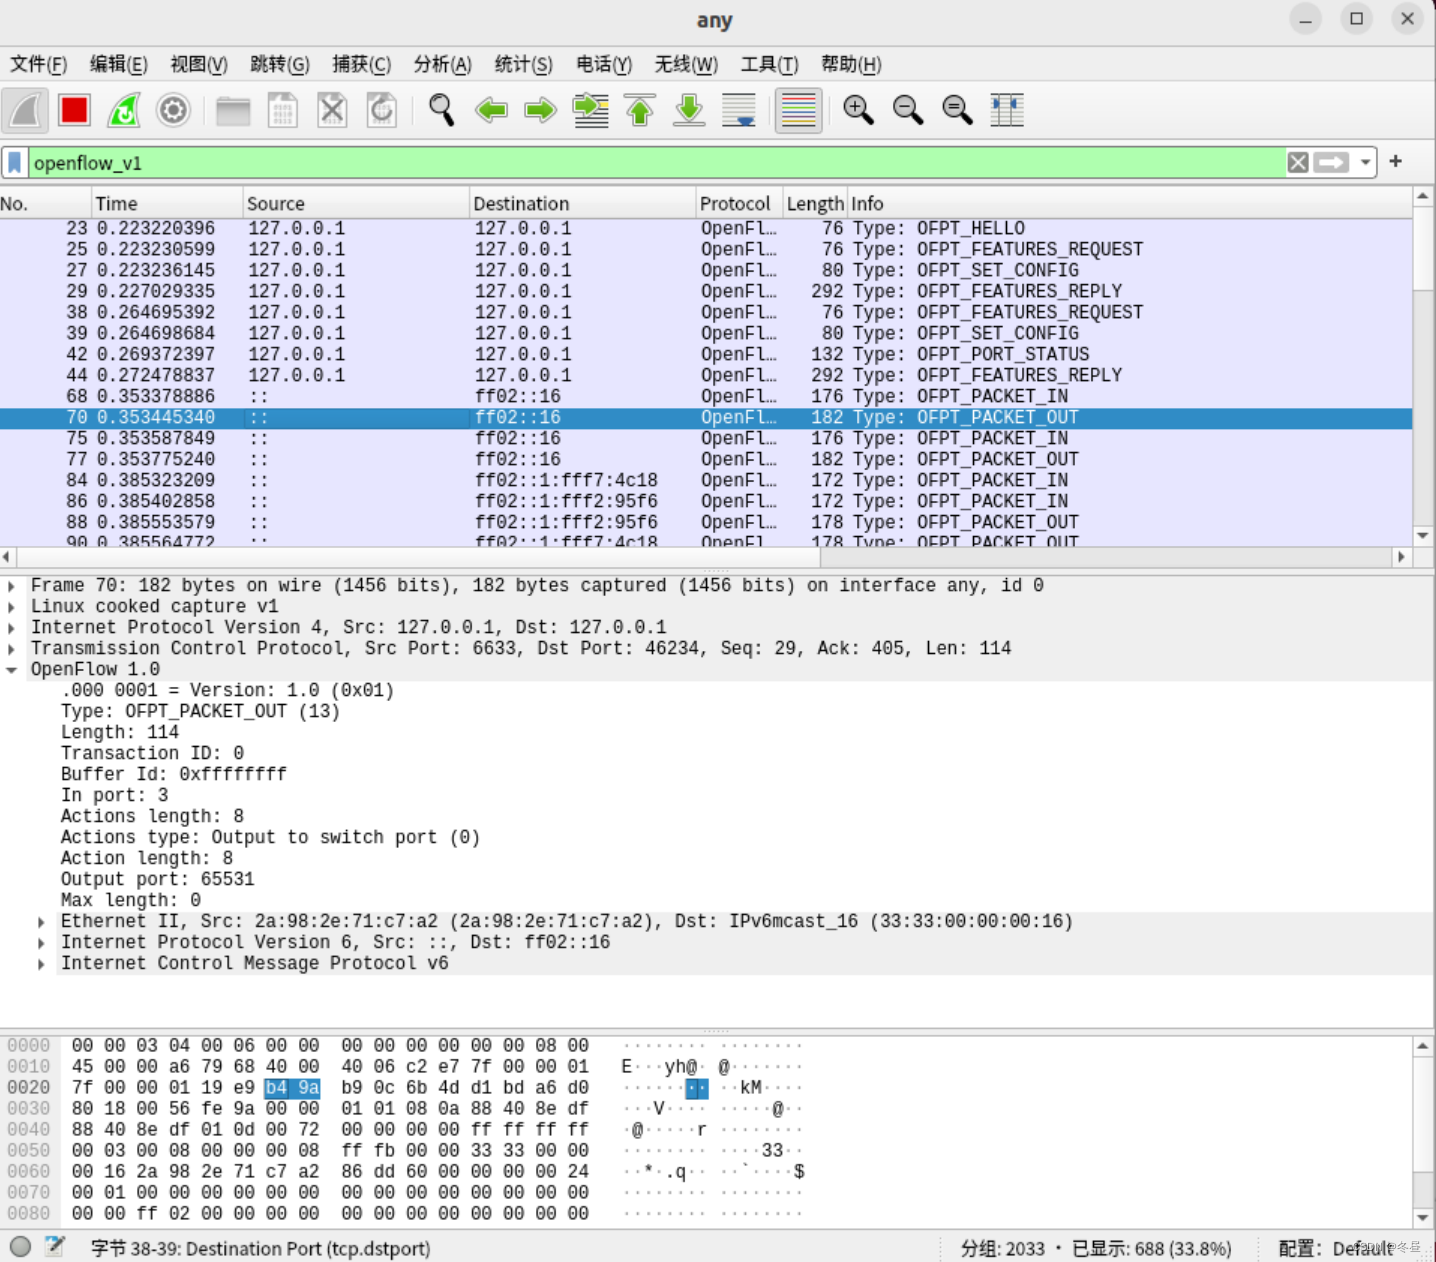
Task: Select the Output port: 65531 field
Action: [x=158, y=880]
